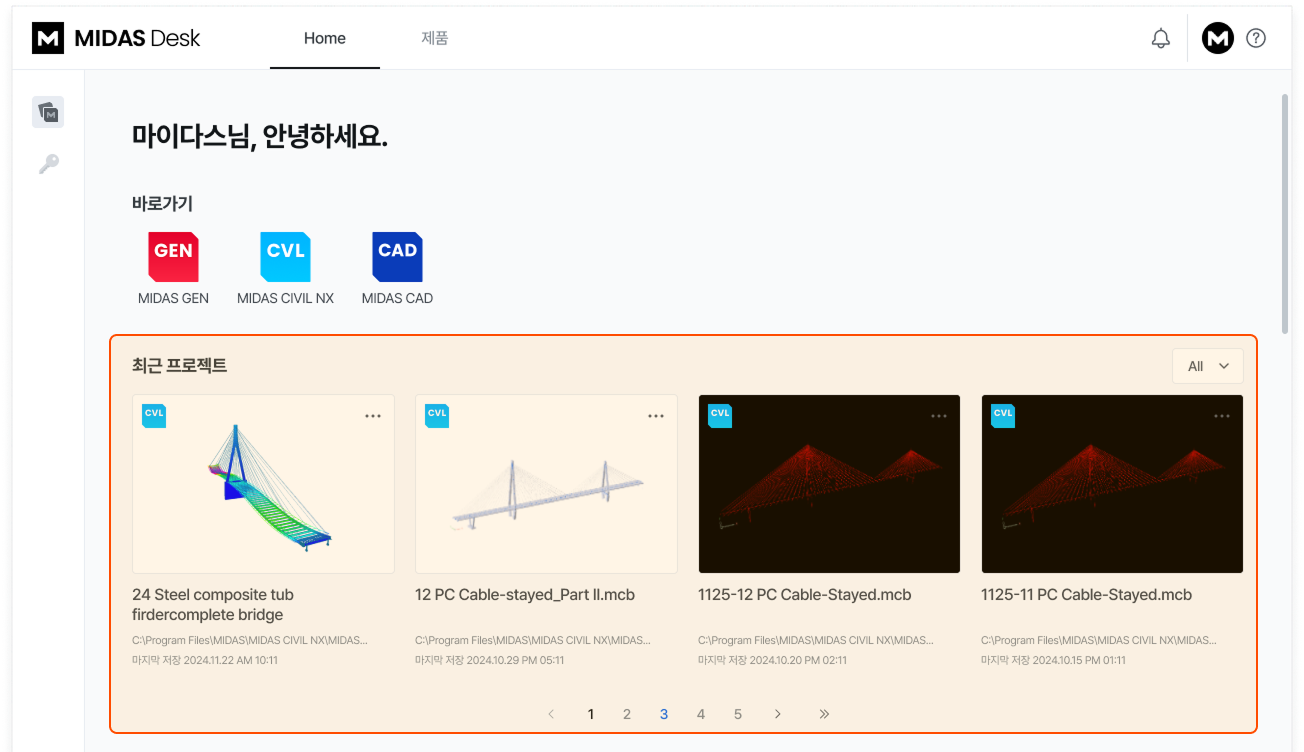Viewport: 1304px width, 752px height.
Task: Click the MIDAS Desk logo
Action: 116,38
